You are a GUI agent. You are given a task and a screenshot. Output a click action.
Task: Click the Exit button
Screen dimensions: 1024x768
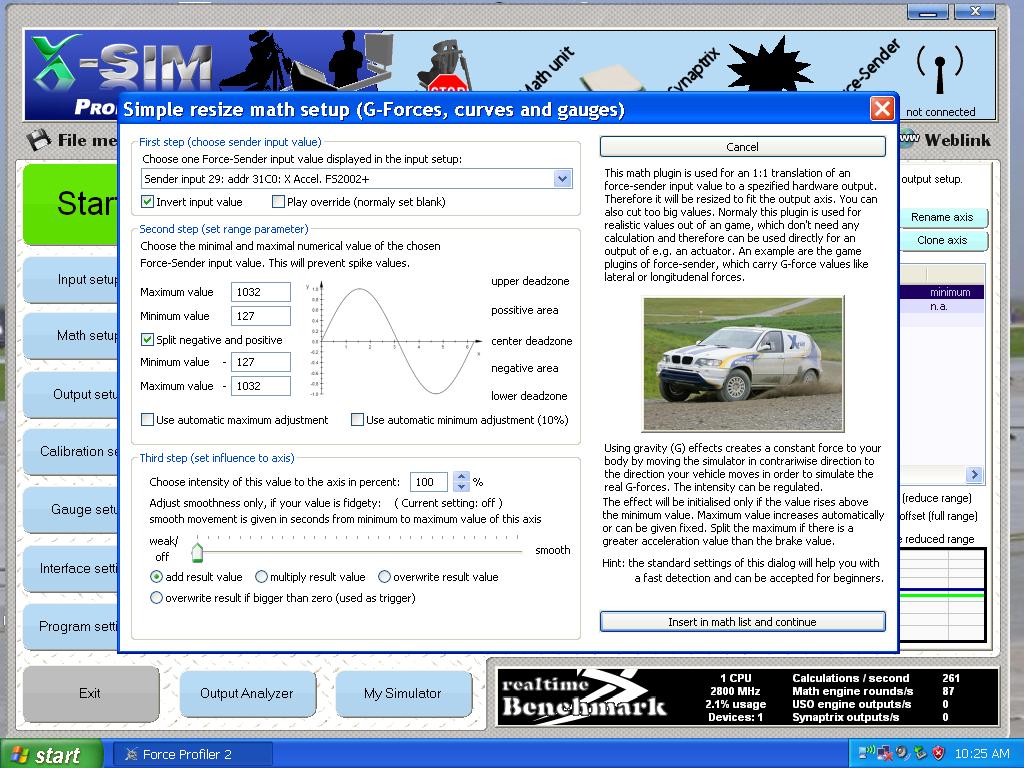tap(90, 694)
